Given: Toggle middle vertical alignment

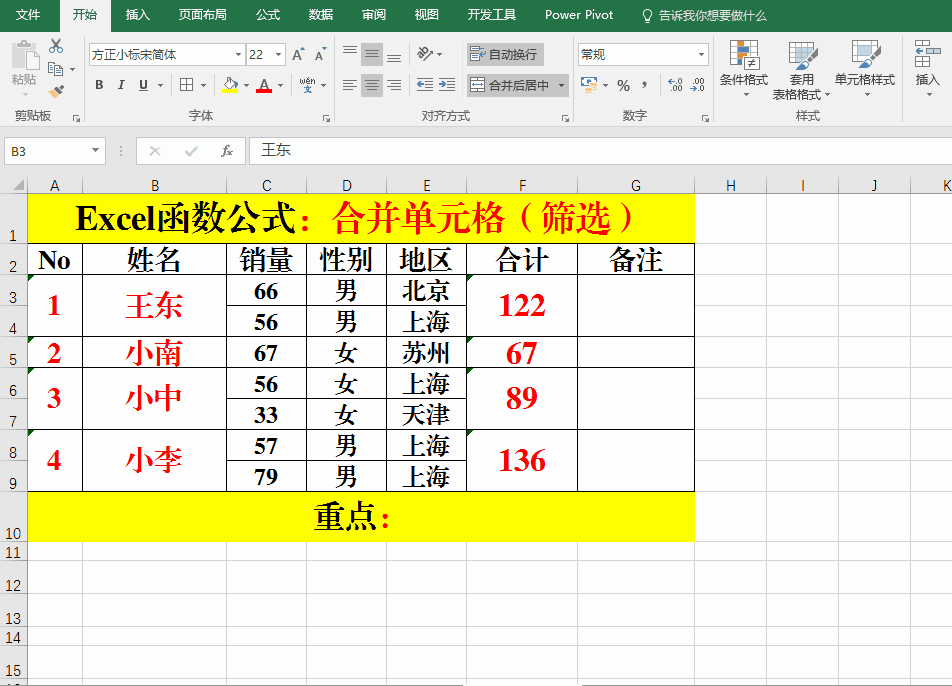Looking at the screenshot, I should click(x=372, y=54).
